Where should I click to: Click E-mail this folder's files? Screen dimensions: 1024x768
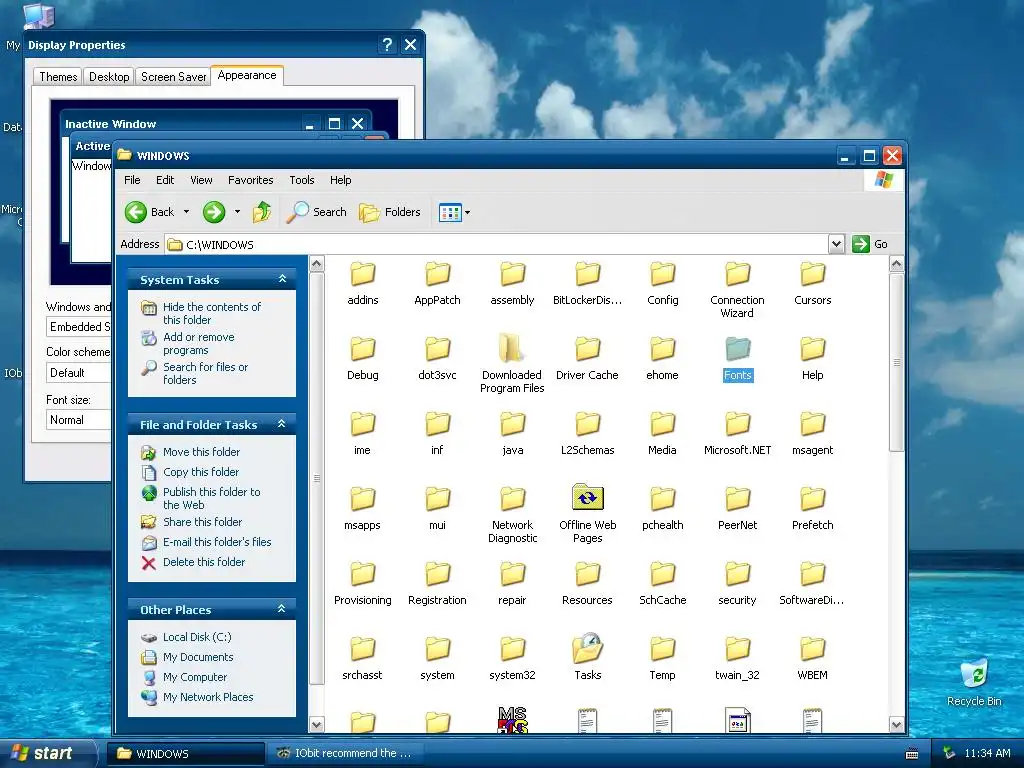217,542
